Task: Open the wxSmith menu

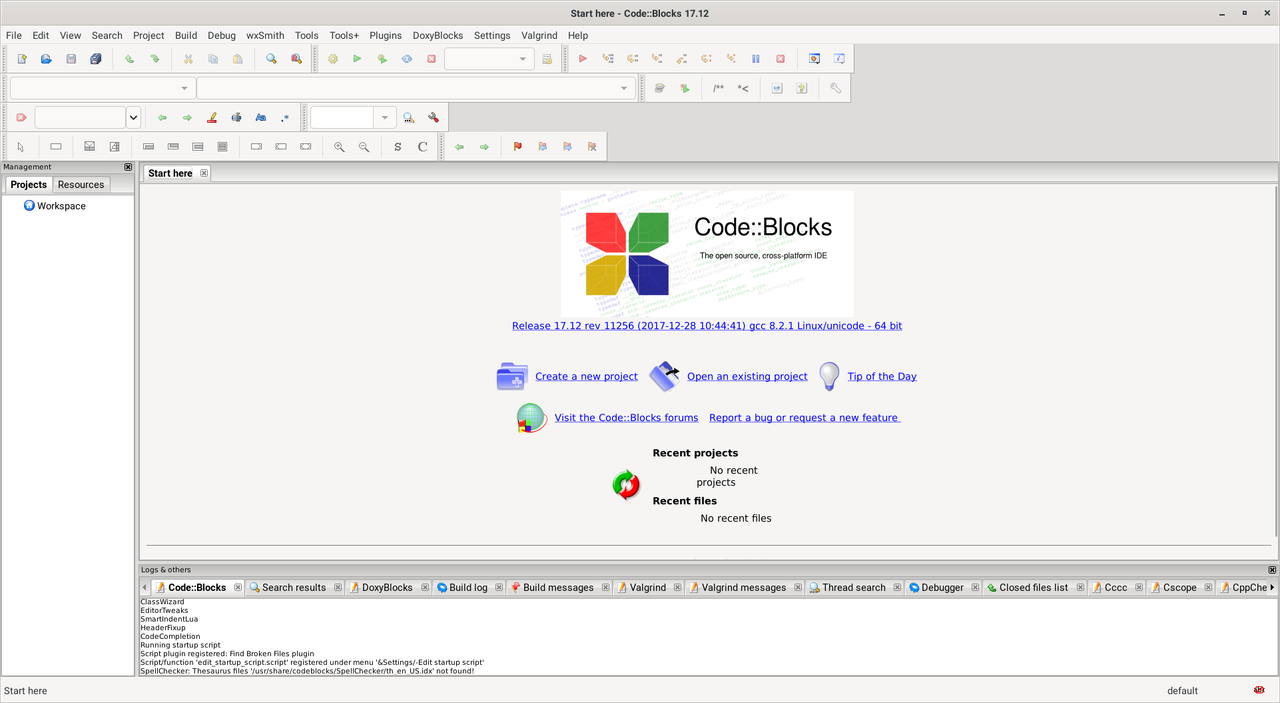Action: [265, 35]
